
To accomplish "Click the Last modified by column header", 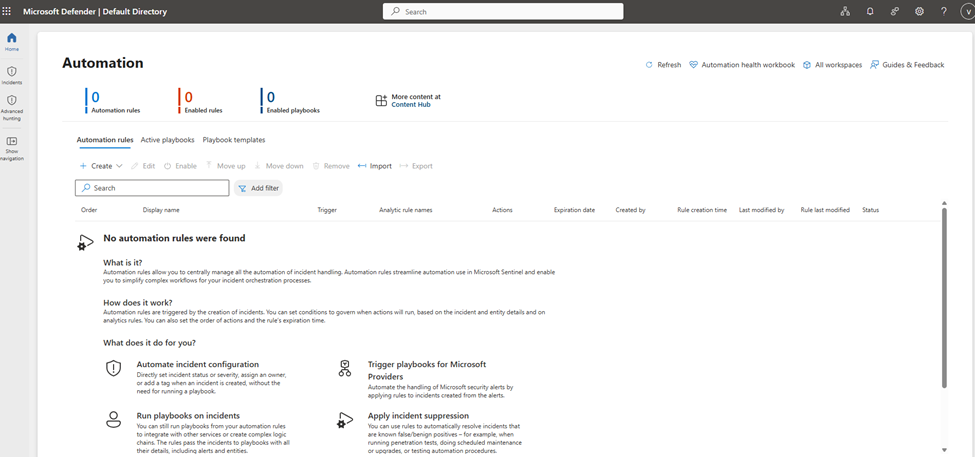I will tap(762, 210).
